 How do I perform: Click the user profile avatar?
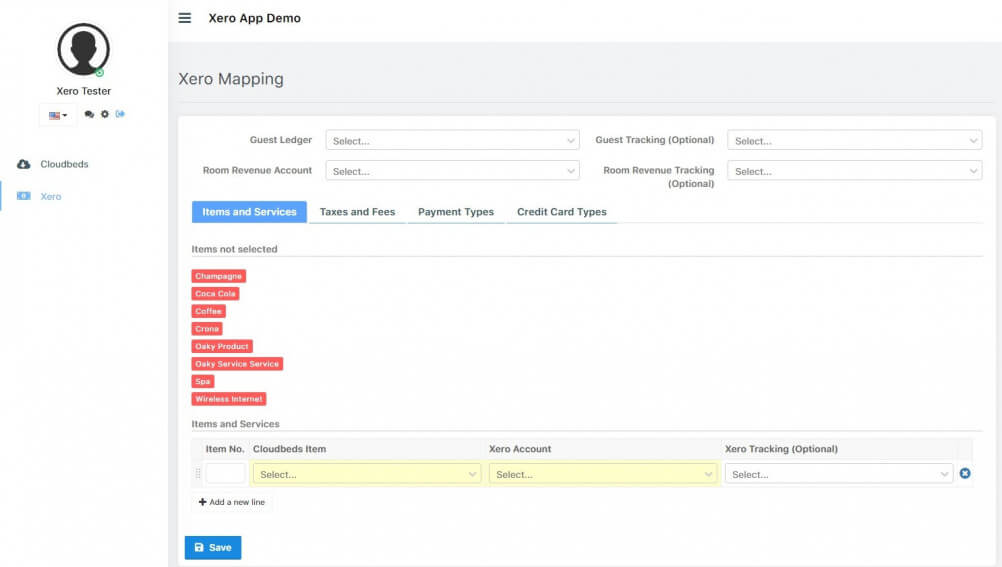[83, 49]
